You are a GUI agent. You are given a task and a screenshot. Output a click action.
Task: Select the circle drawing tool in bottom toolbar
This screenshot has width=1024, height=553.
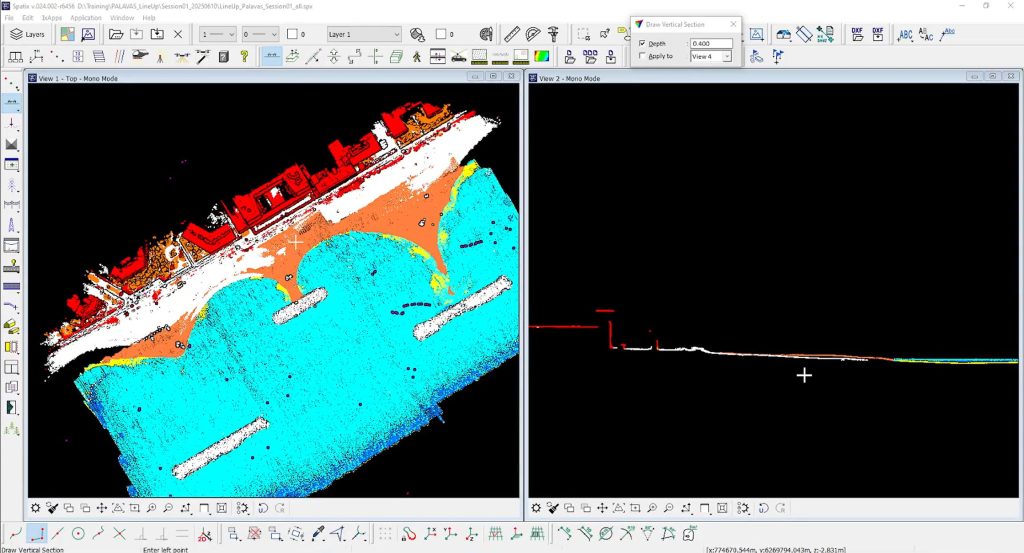point(78,534)
